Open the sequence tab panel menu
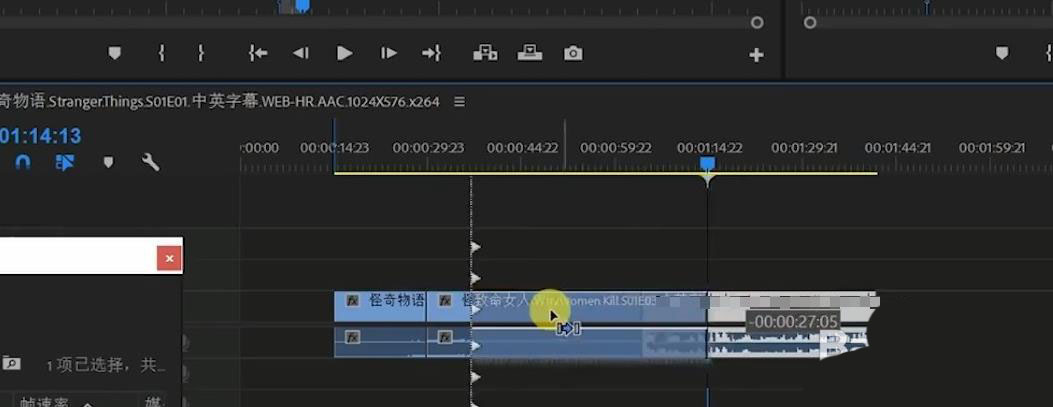This screenshot has width=1053, height=407. 459,101
